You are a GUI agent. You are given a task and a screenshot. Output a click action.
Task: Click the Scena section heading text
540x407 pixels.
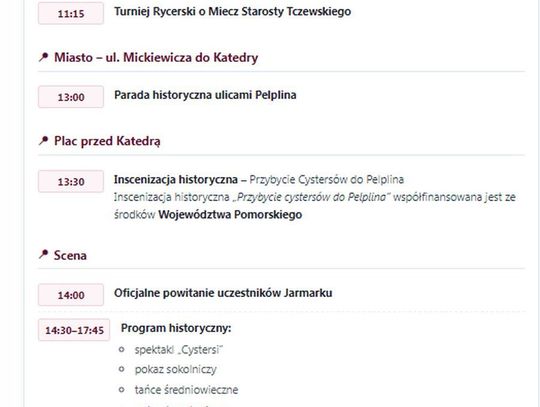(70, 255)
